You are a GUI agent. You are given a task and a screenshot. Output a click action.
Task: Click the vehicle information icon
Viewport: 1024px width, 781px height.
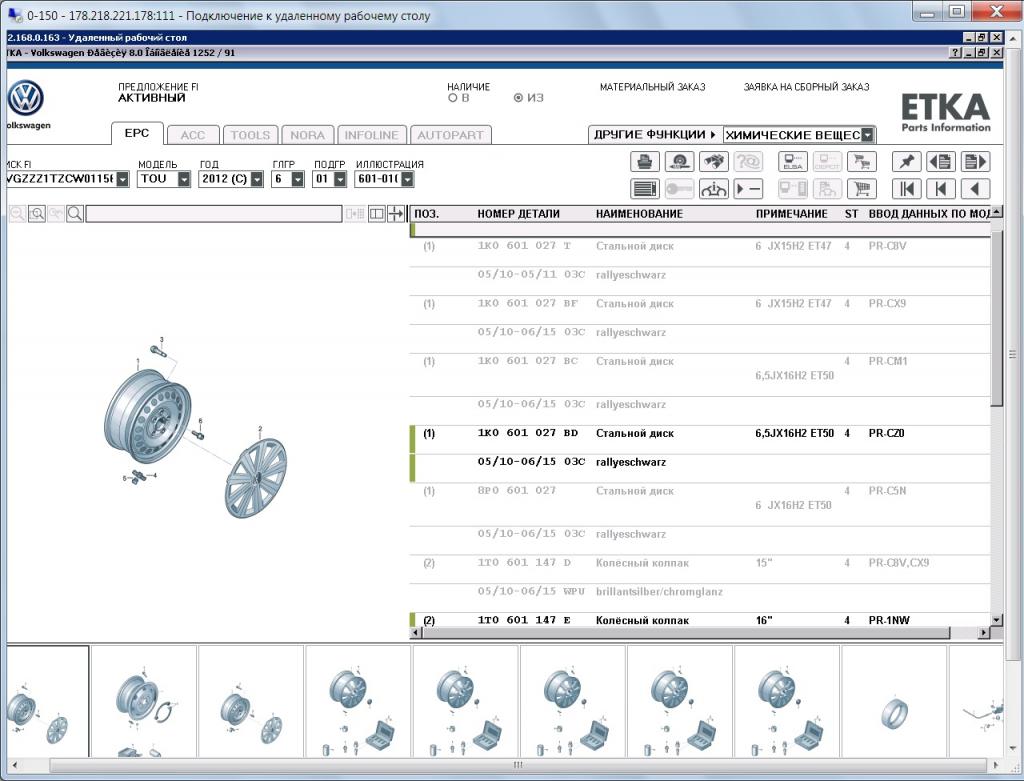coord(713,189)
